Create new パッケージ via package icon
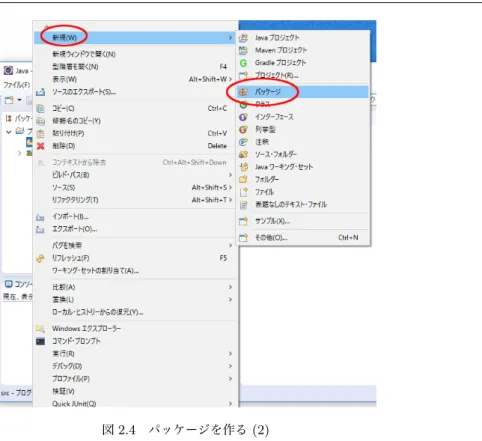482x441 pixels. click(x=243, y=92)
